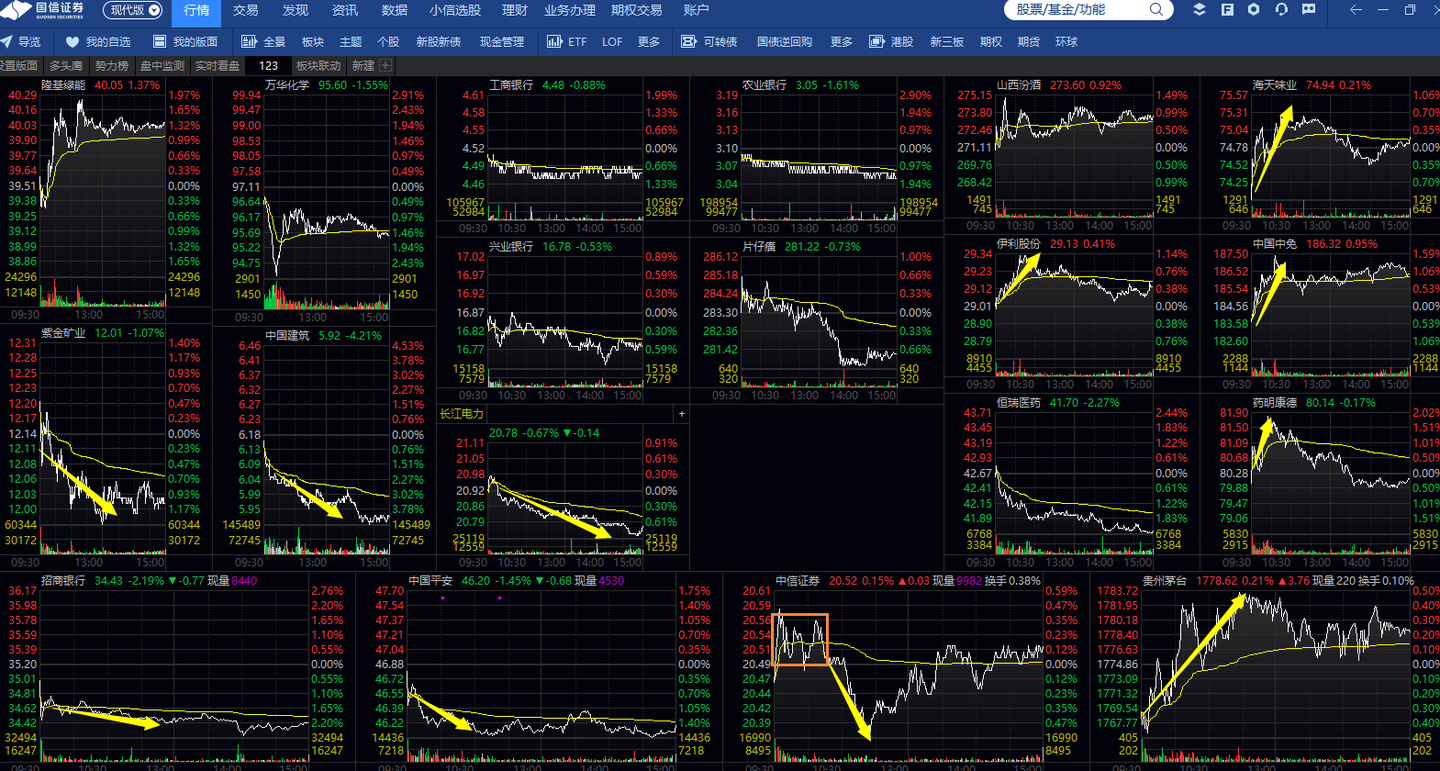
Task: Click the stacked layers icon in title bar
Action: 1200,10
